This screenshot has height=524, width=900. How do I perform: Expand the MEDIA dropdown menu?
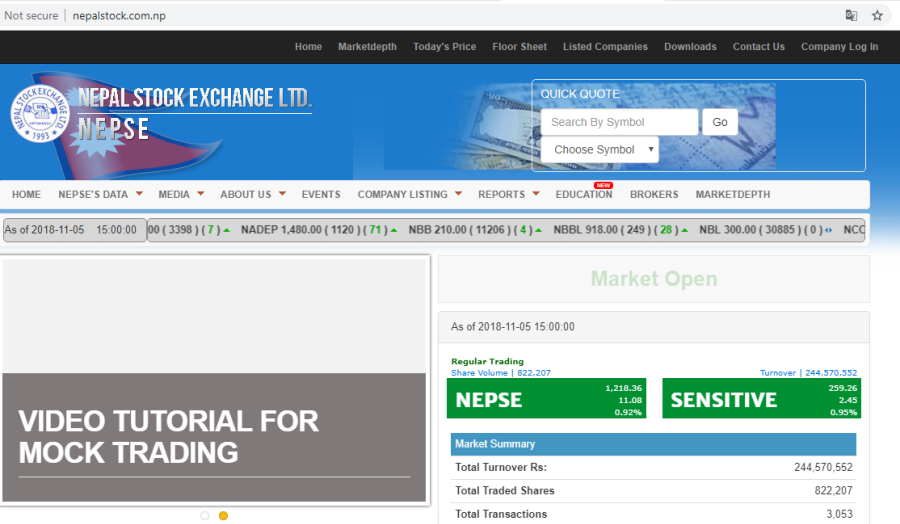pos(181,195)
